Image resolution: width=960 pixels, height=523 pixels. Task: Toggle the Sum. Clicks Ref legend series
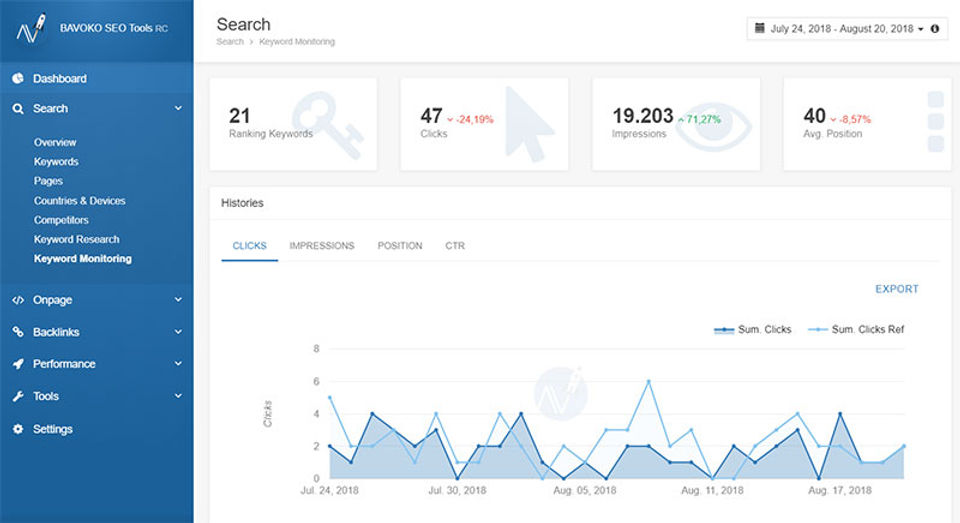tap(856, 329)
